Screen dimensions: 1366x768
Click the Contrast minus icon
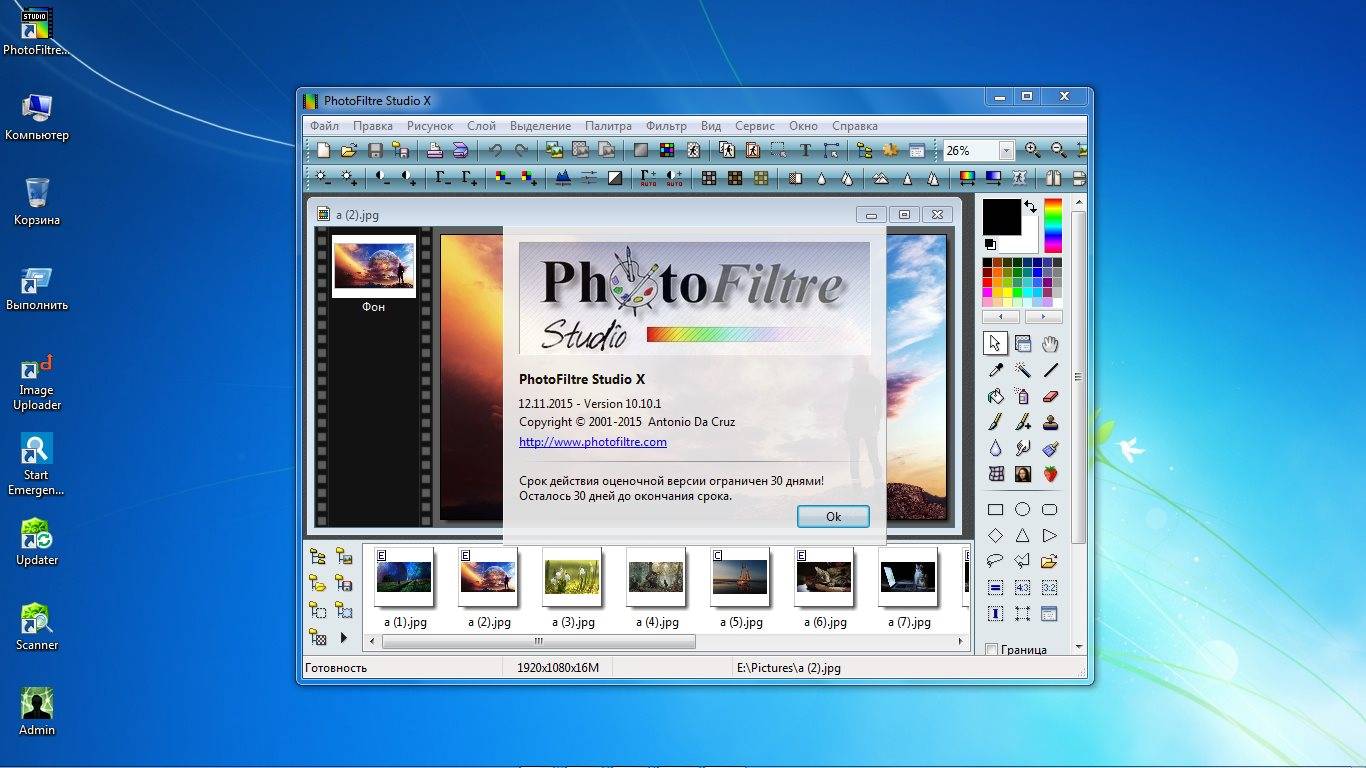coord(383,178)
